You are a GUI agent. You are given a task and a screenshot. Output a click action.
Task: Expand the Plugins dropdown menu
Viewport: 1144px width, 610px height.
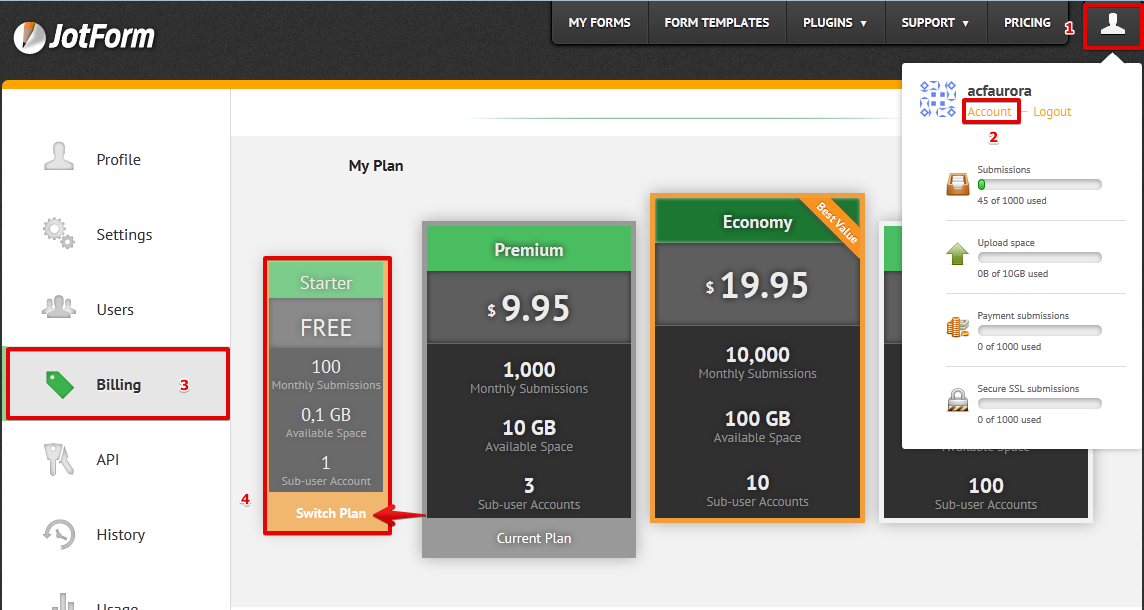pos(835,23)
